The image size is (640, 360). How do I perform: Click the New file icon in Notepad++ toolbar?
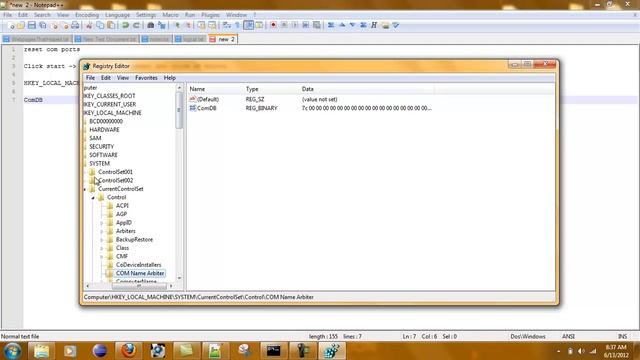click(x=11, y=25)
